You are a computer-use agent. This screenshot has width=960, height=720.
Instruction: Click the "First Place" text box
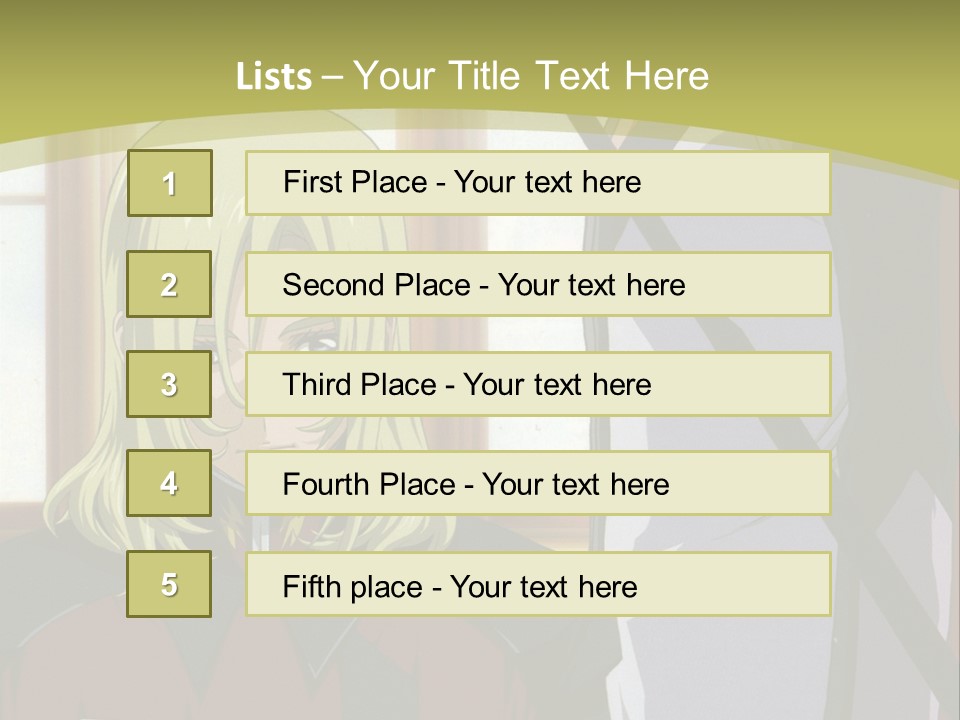538,183
